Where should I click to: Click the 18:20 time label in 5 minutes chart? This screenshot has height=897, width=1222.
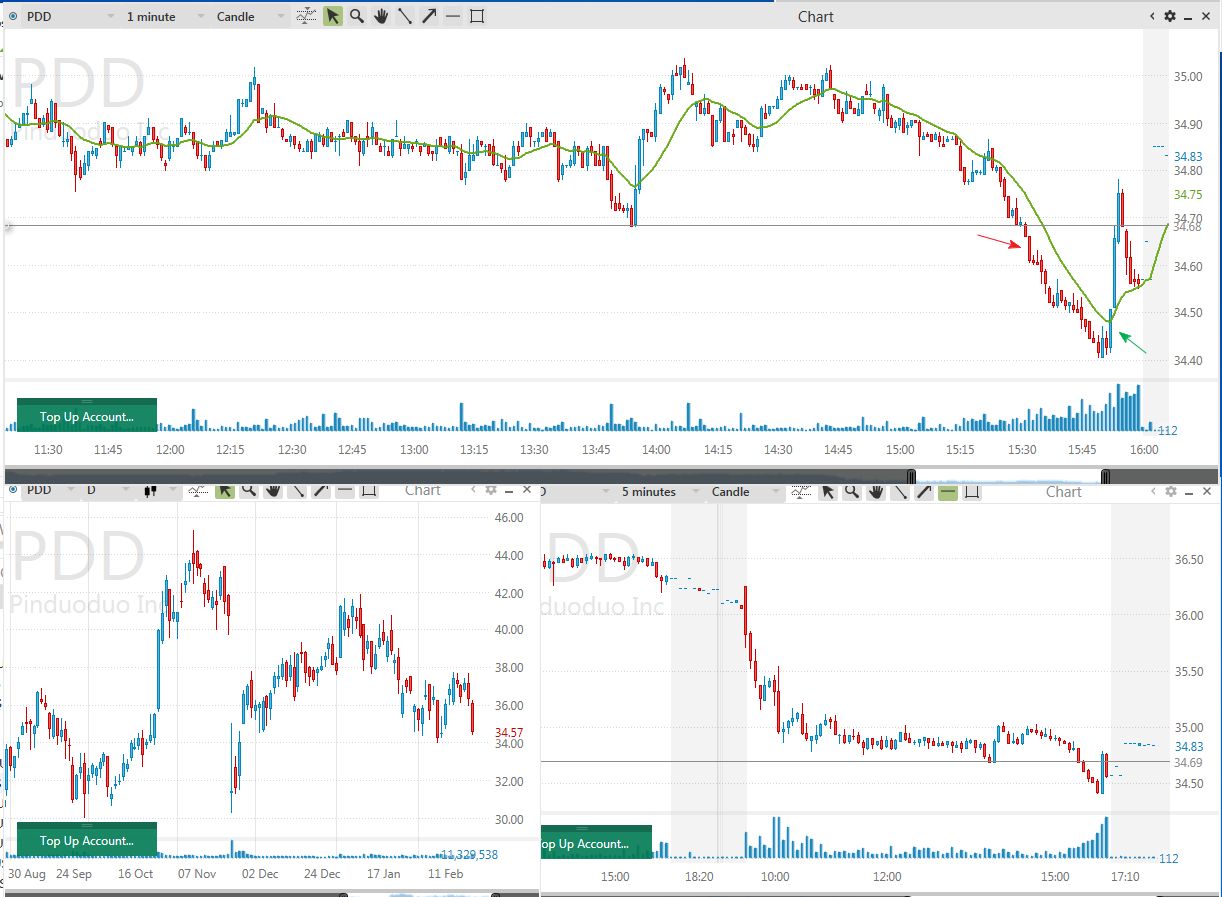click(x=698, y=877)
